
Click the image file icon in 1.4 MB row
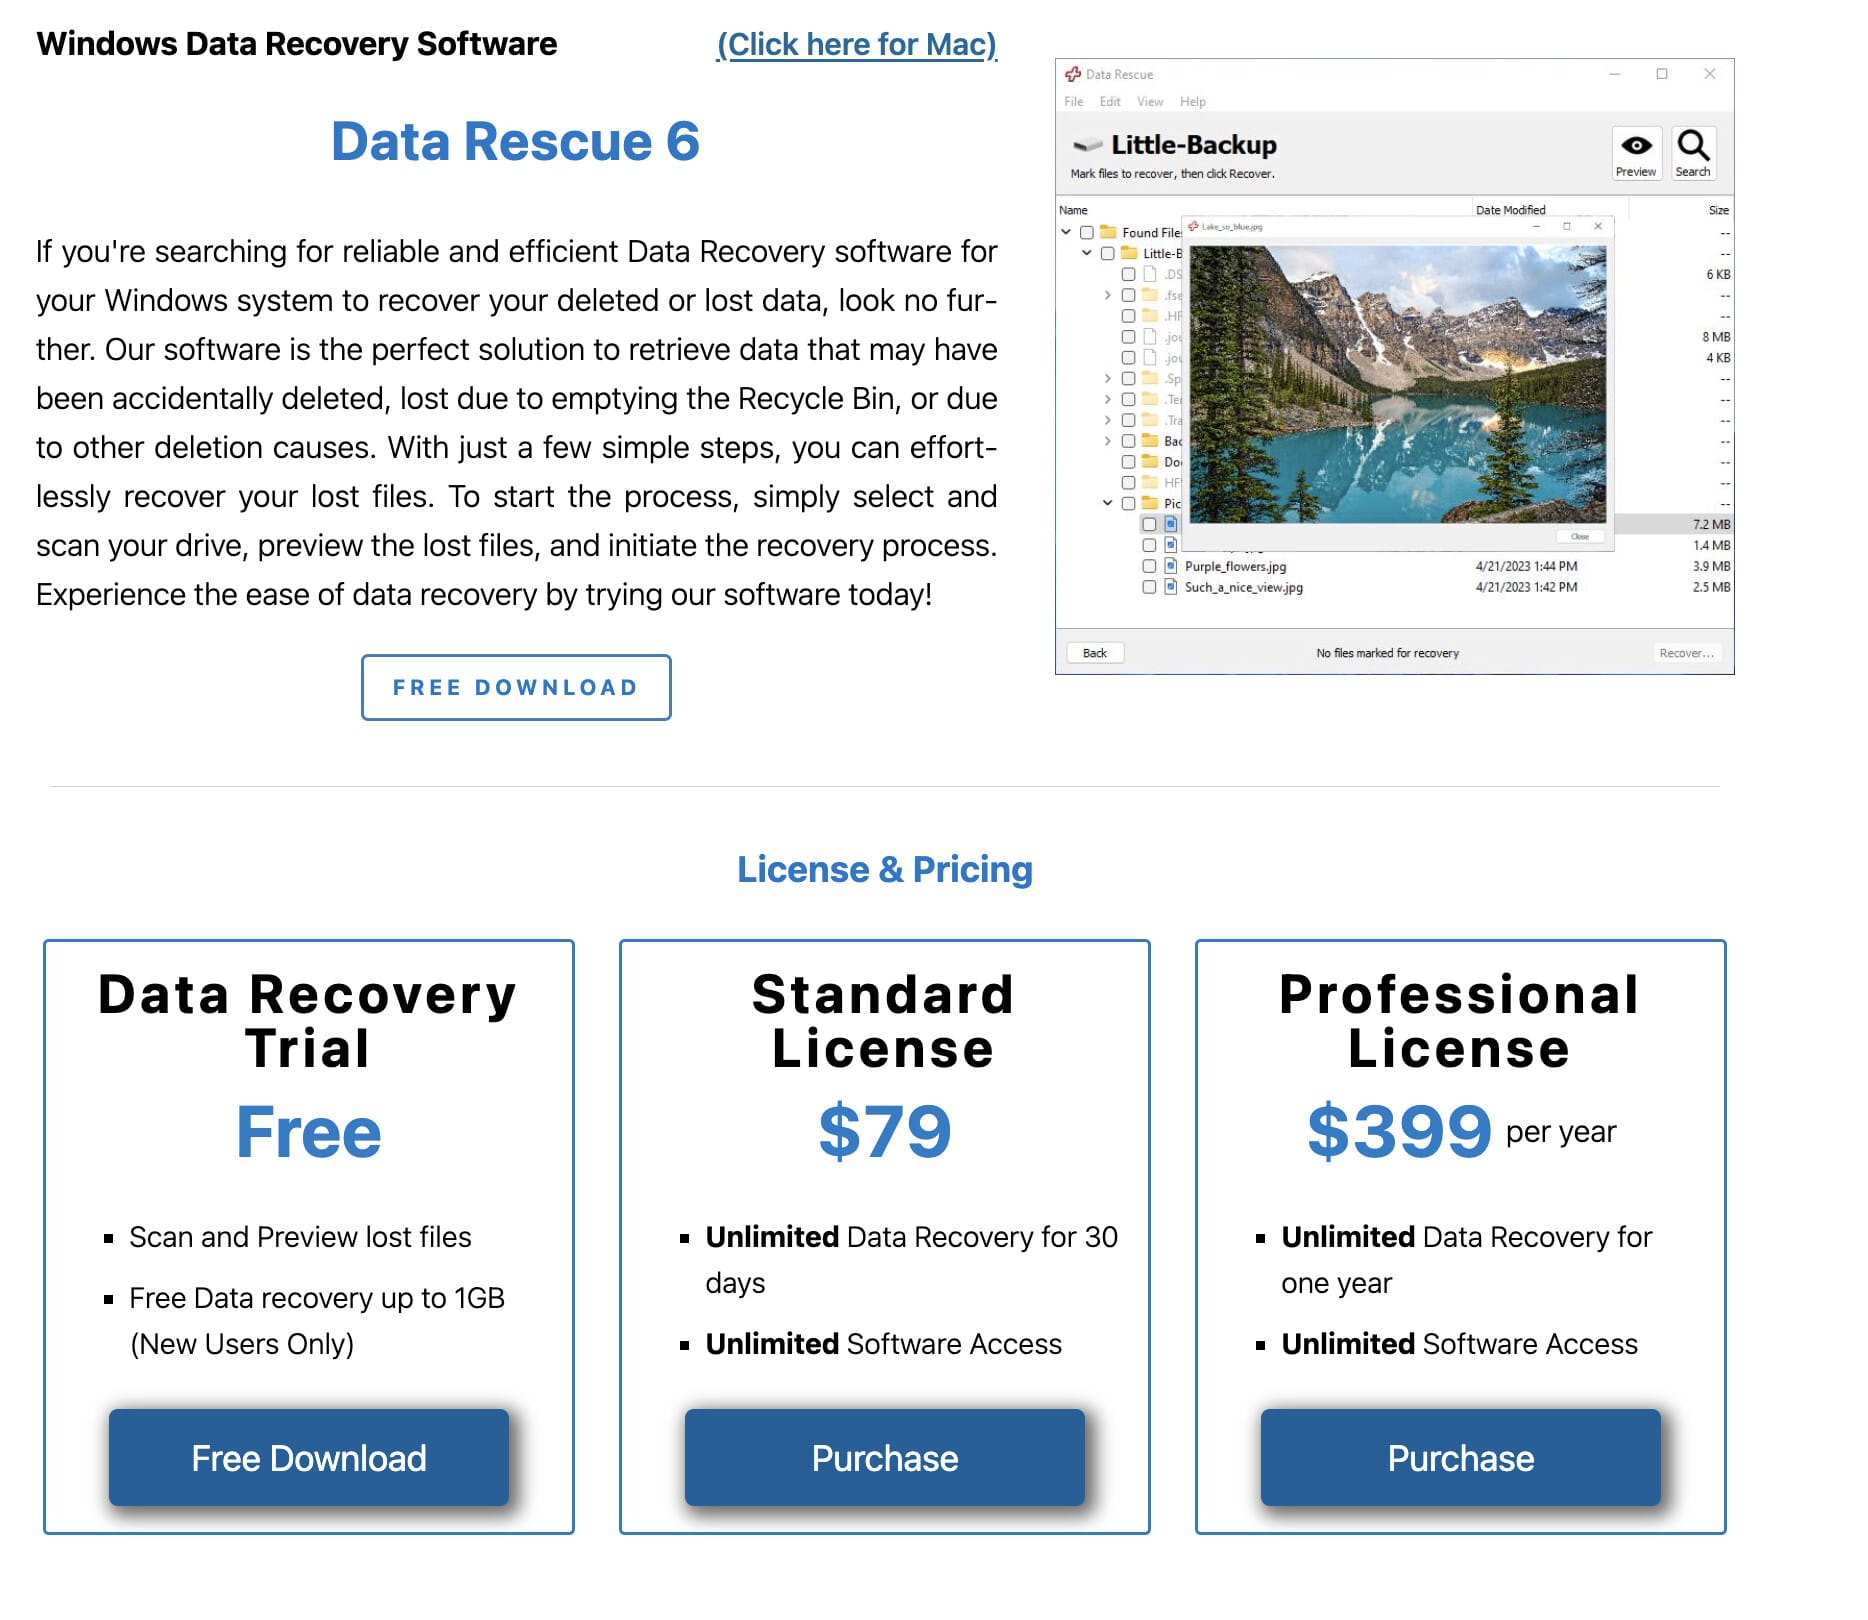tap(1171, 545)
